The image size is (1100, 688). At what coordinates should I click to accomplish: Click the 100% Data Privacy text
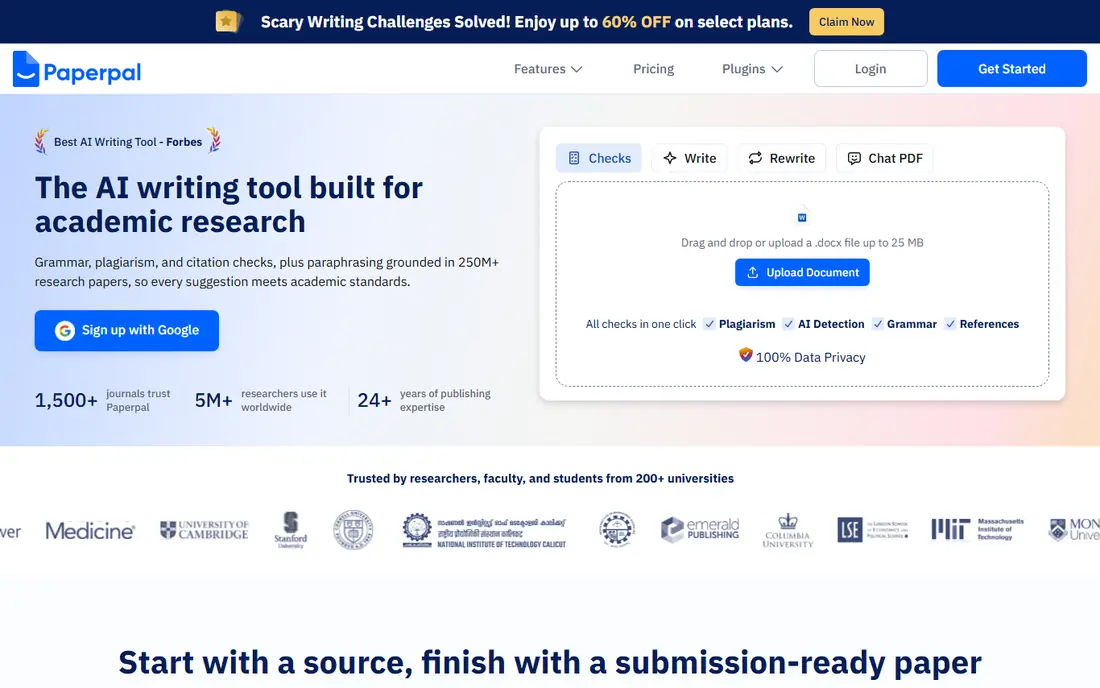click(x=810, y=357)
